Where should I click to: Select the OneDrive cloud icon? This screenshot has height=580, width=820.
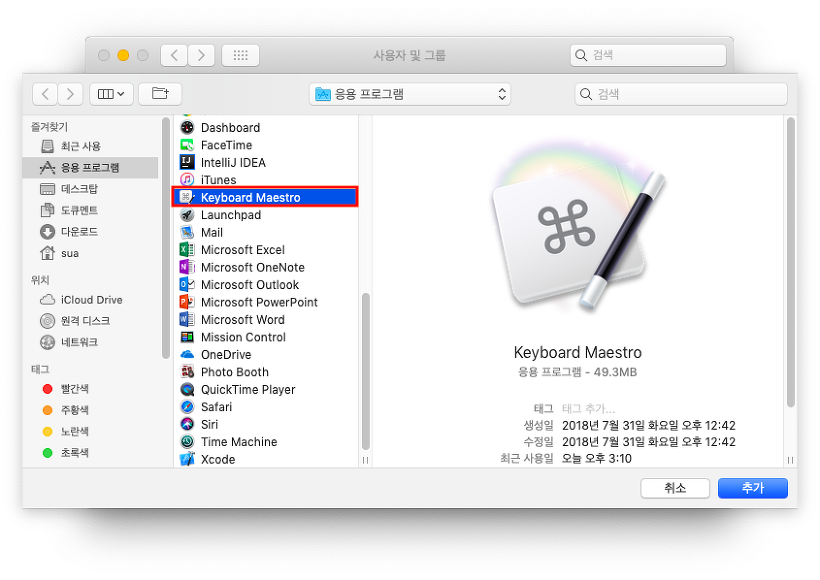click(x=187, y=355)
